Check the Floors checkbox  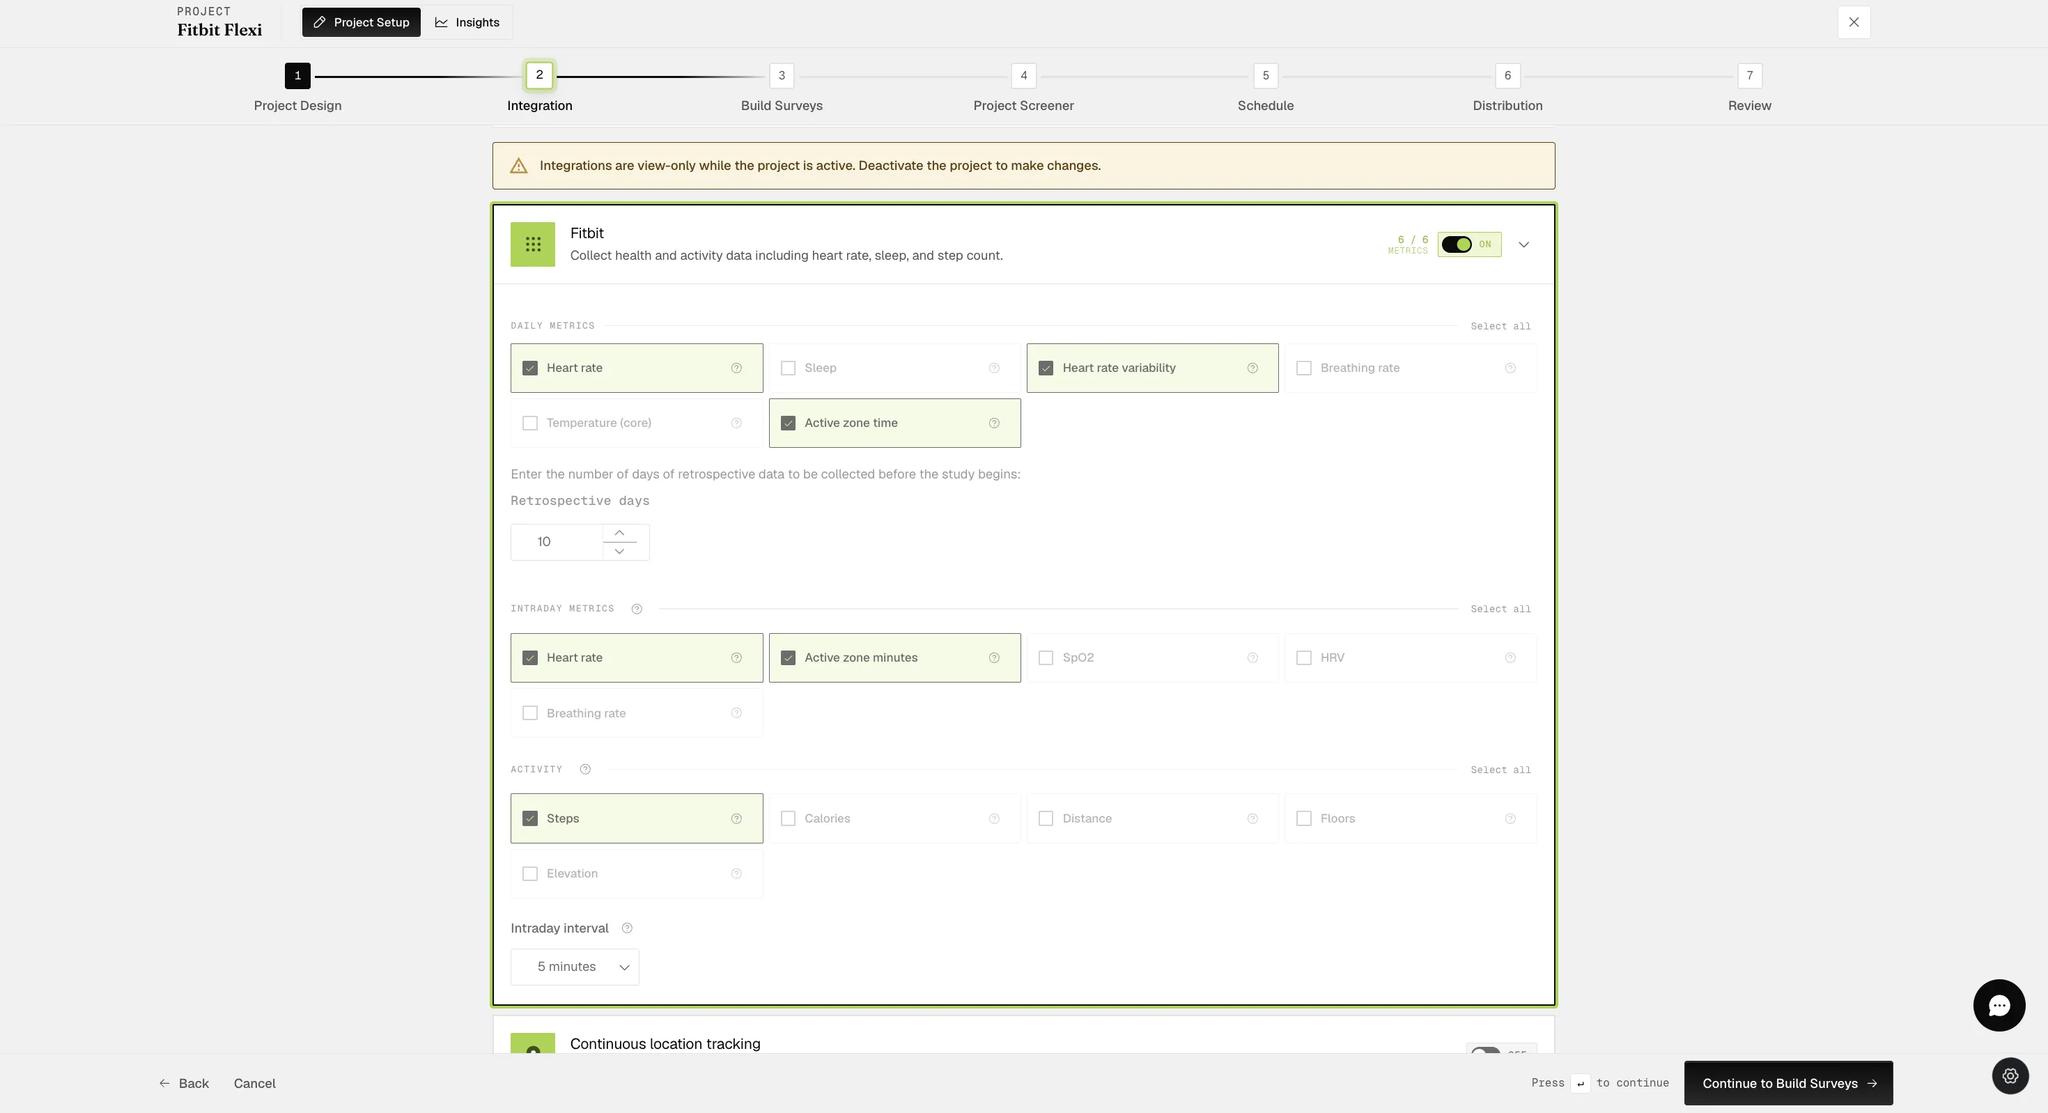click(1304, 819)
